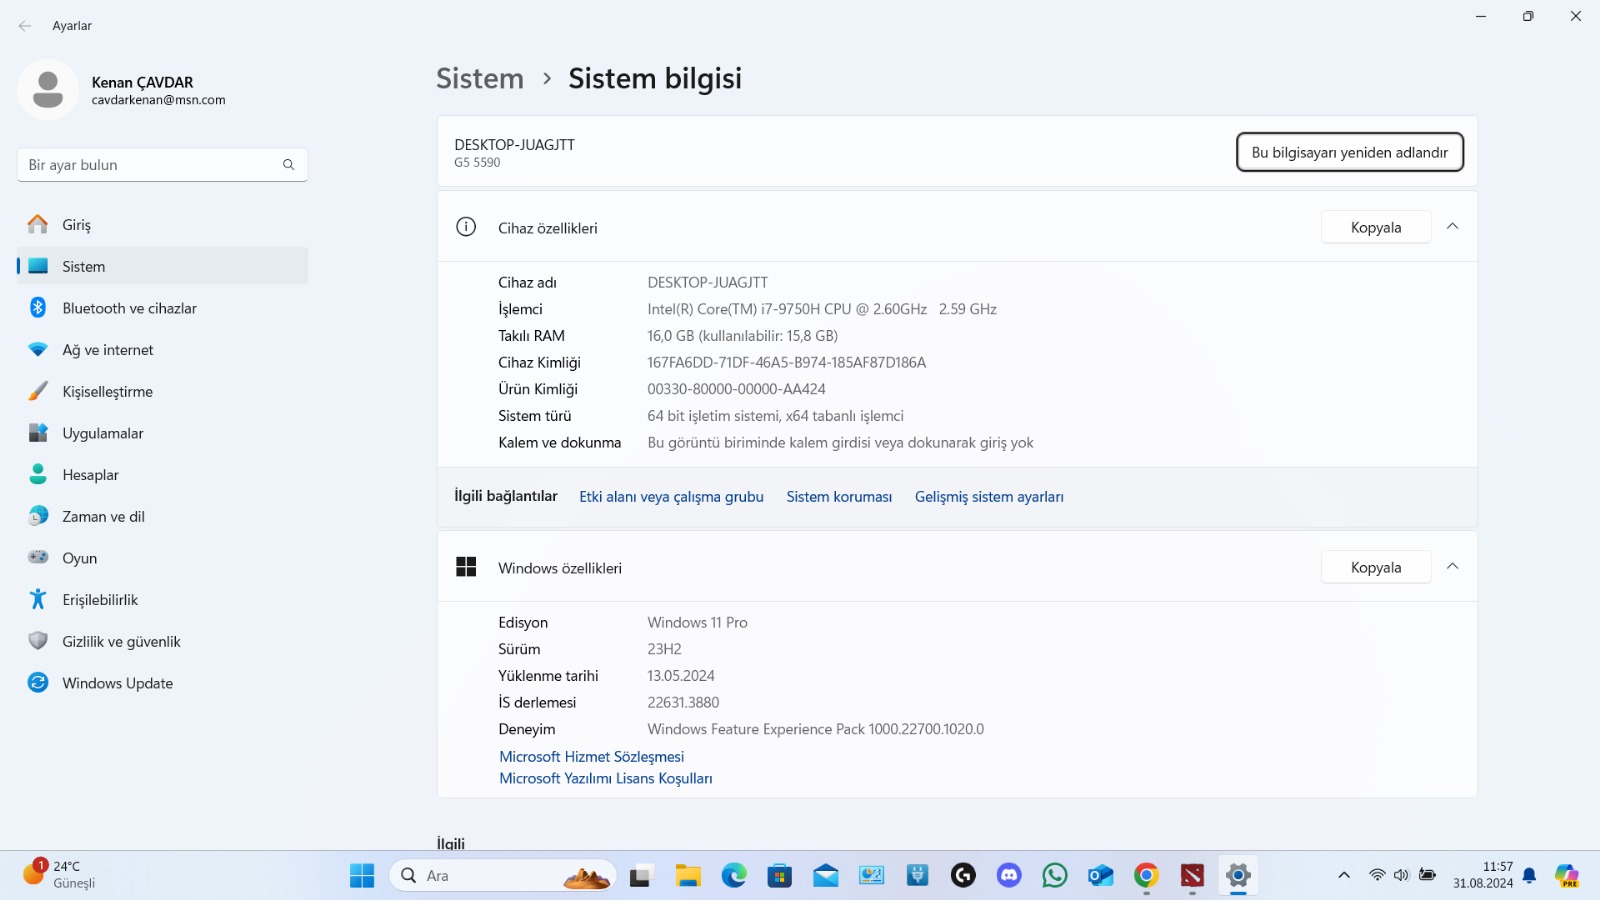
Task: Click the Settings gear taskbar icon
Action: point(1238,876)
